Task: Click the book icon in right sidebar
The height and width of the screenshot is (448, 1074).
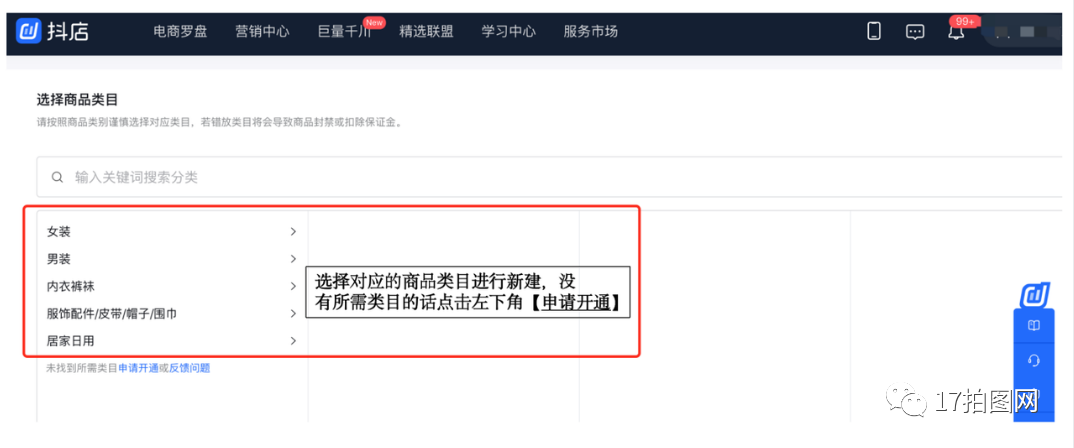Action: click(x=1034, y=325)
